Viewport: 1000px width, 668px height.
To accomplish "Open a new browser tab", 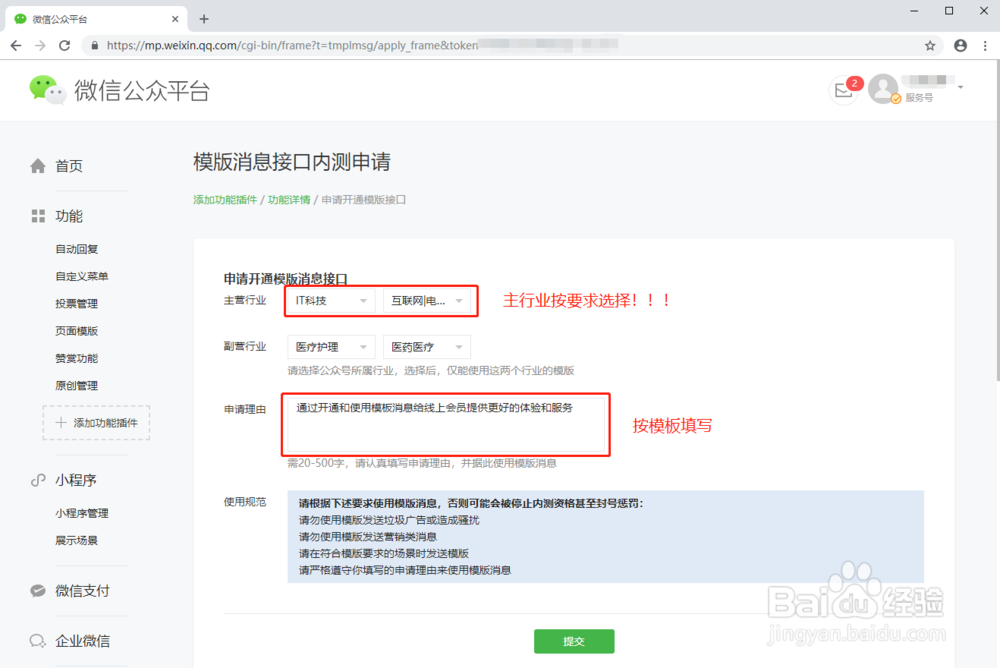I will (204, 19).
